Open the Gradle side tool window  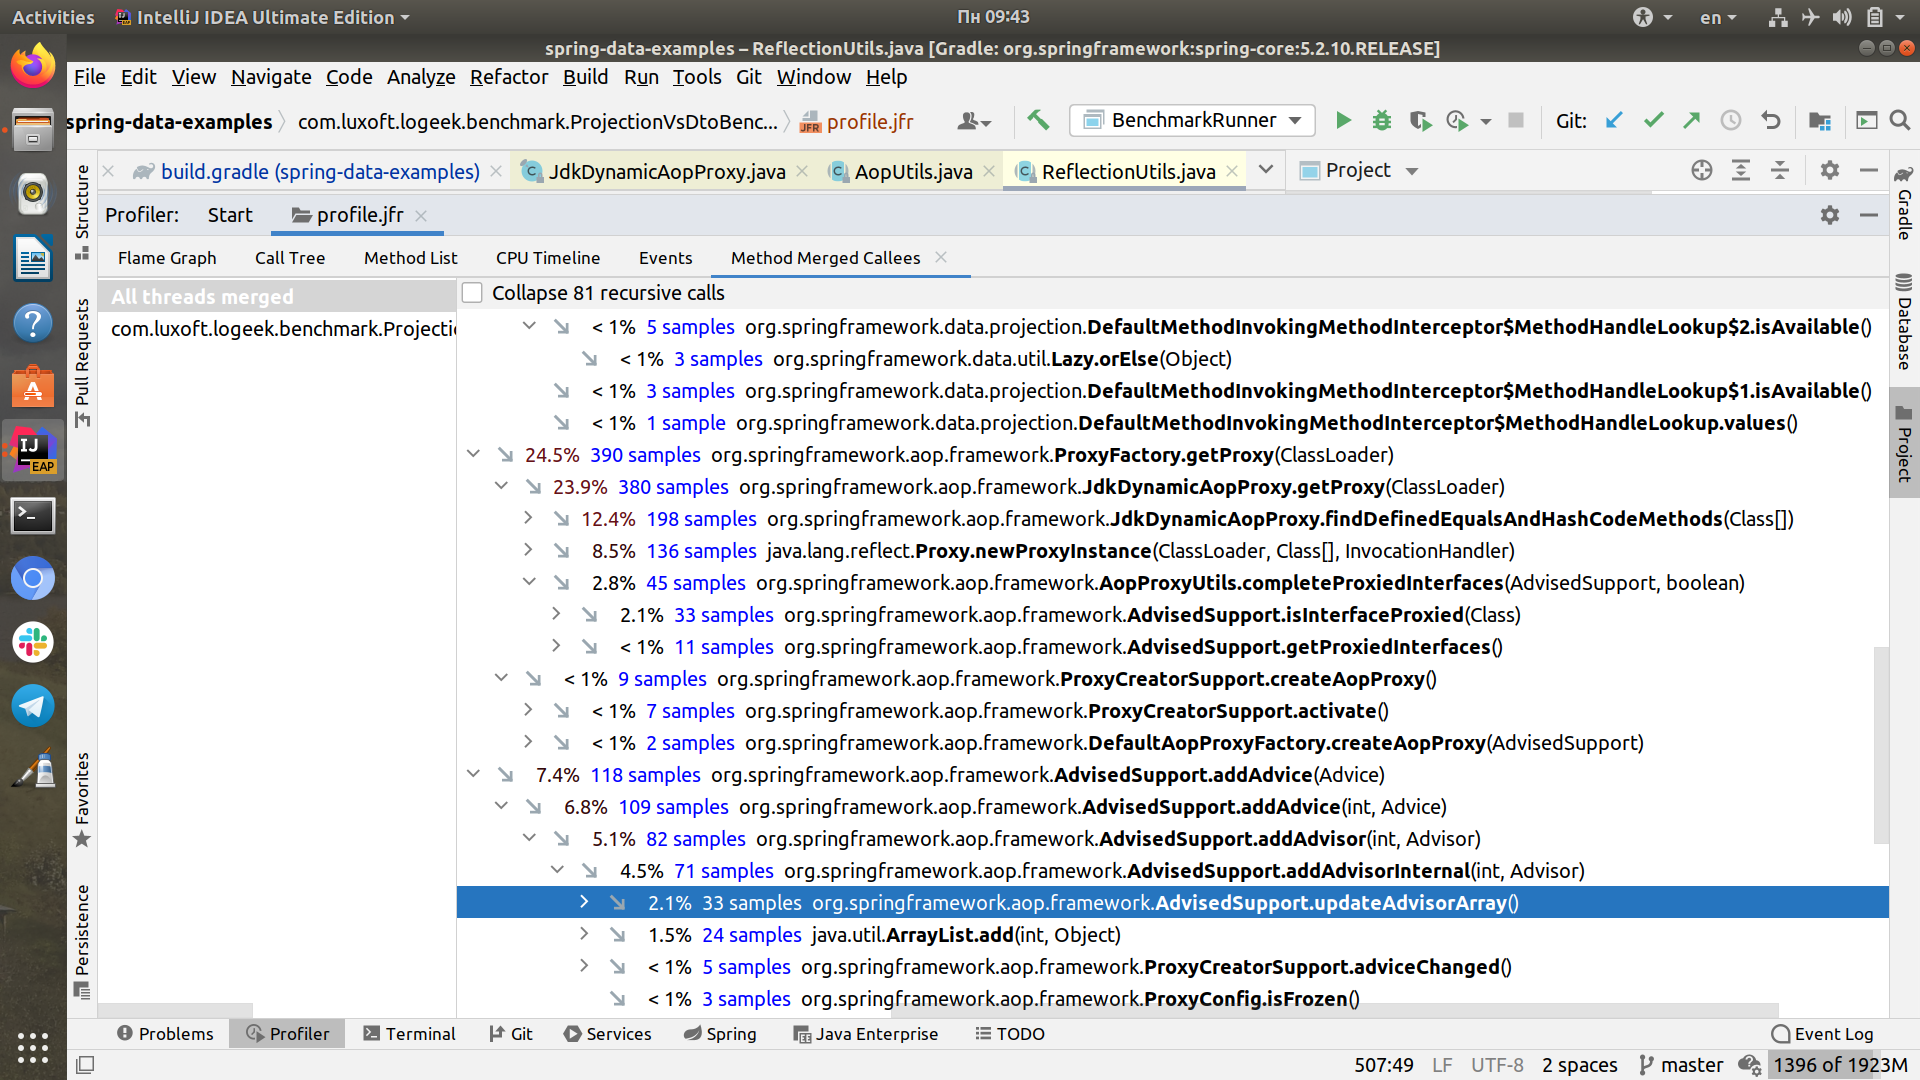(x=1904, y=203)
